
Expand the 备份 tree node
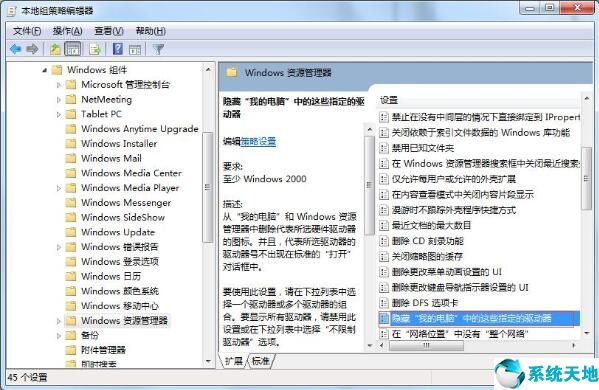[x=58, y=335]
